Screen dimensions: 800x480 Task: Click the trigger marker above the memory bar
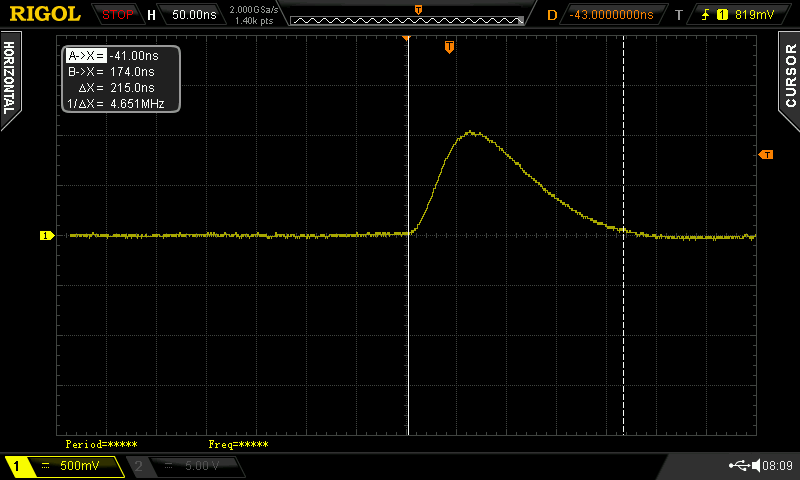tap(418, 10)
